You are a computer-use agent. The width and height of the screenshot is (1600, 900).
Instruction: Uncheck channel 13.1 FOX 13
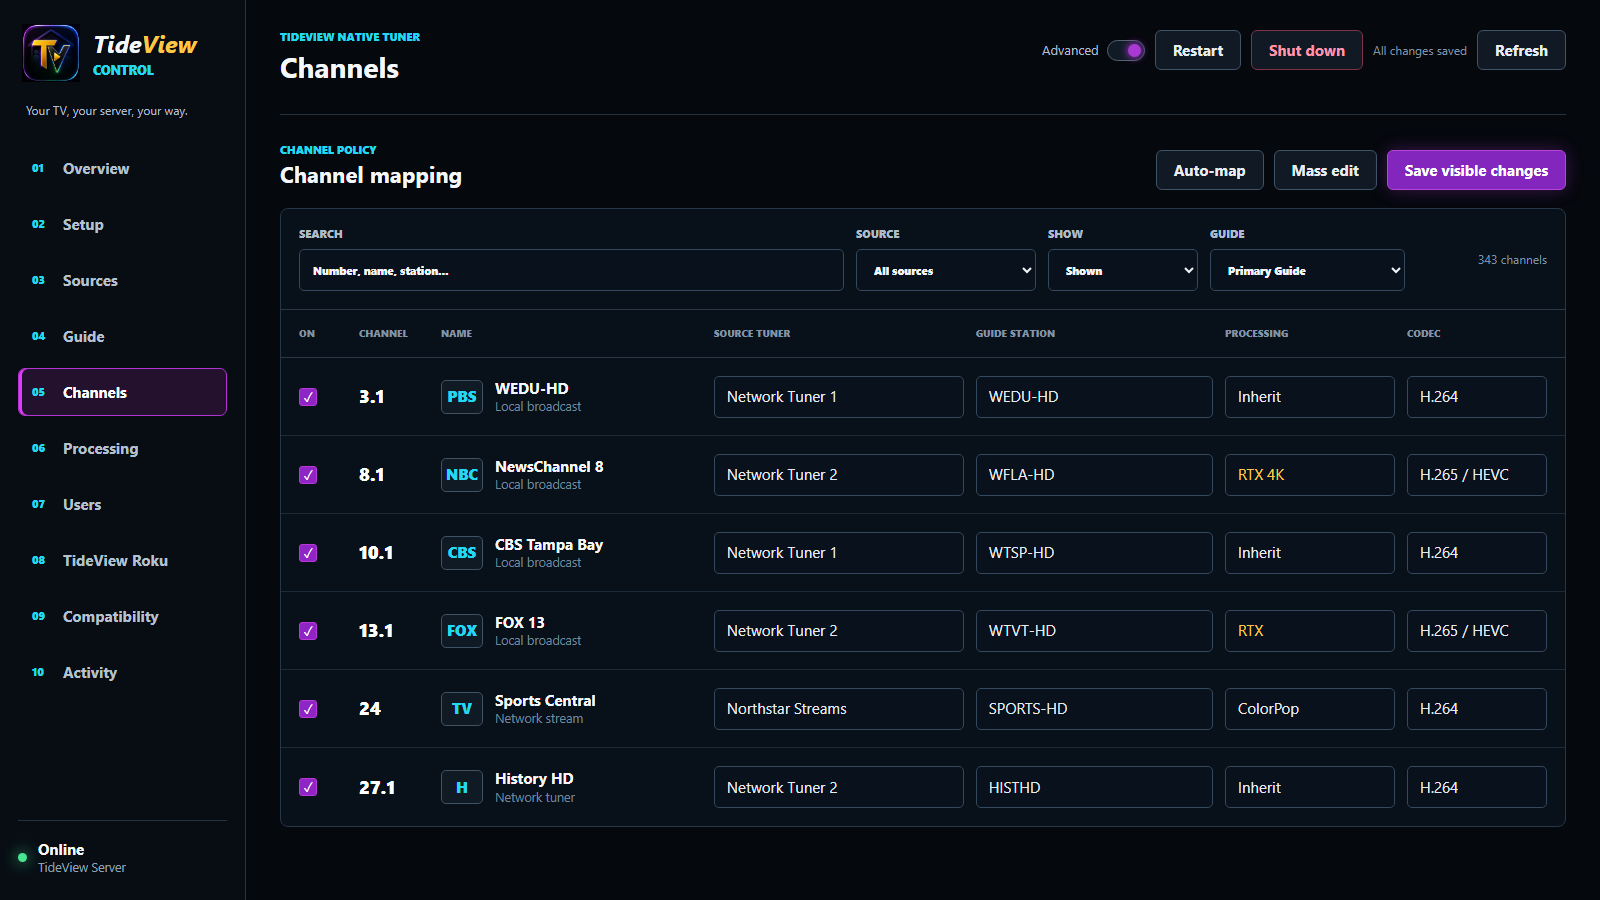coord(308,631)
